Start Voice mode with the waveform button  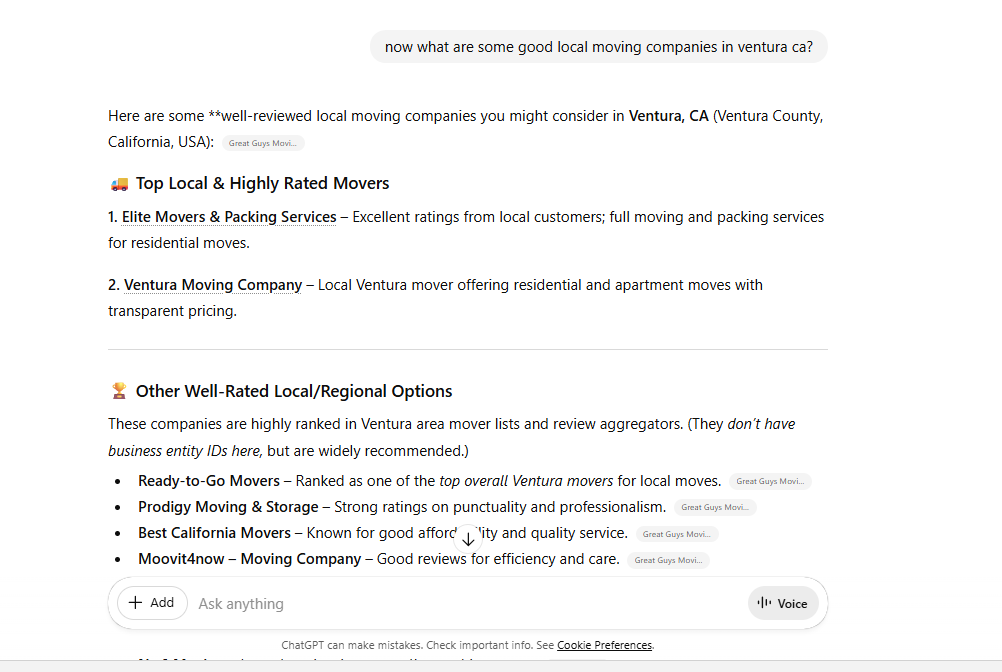click(783, 603)
